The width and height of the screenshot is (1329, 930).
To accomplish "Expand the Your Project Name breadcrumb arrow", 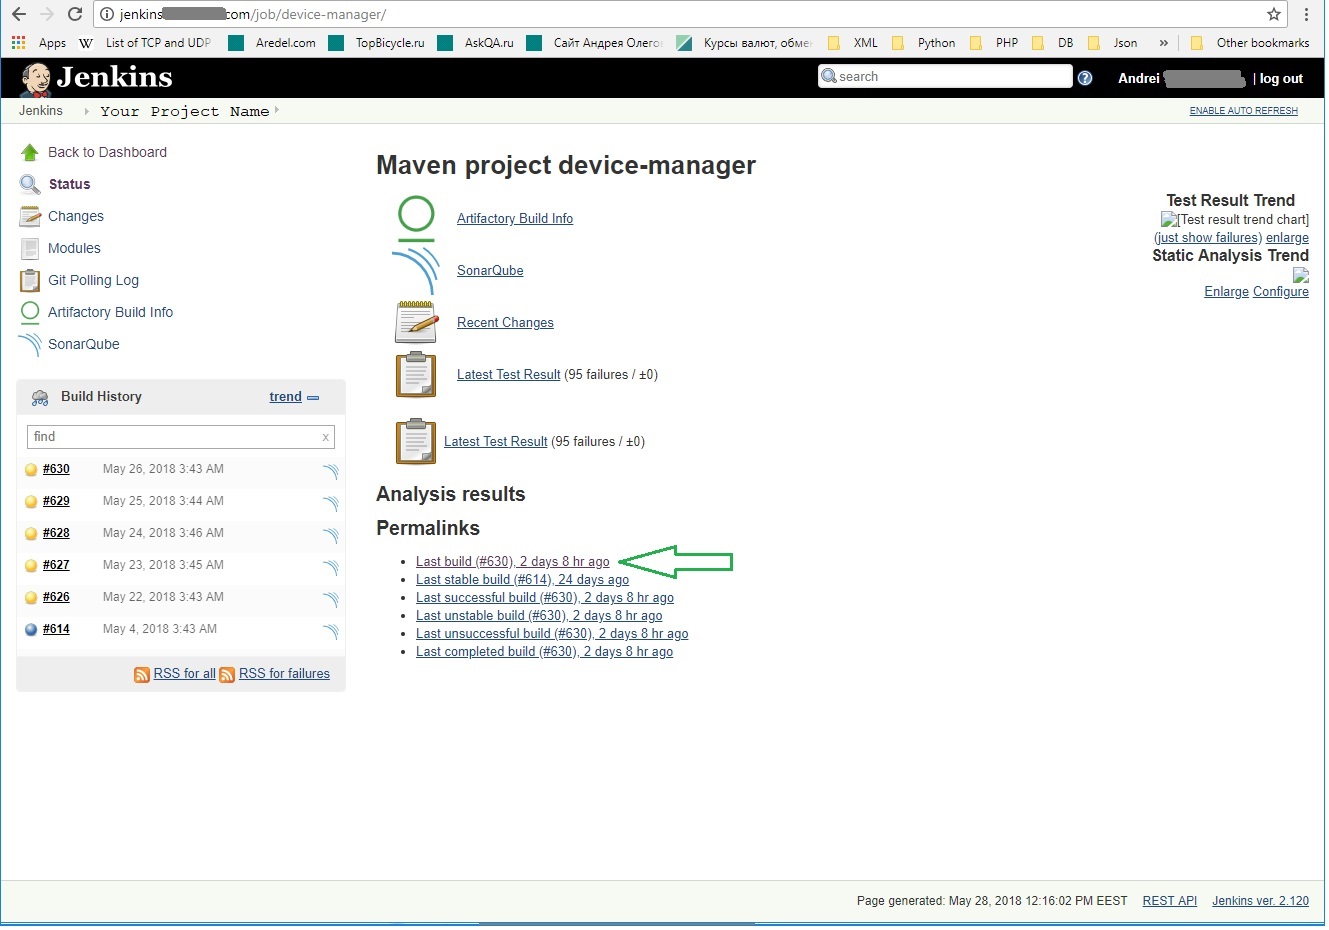I will click(x=277, y=111).
